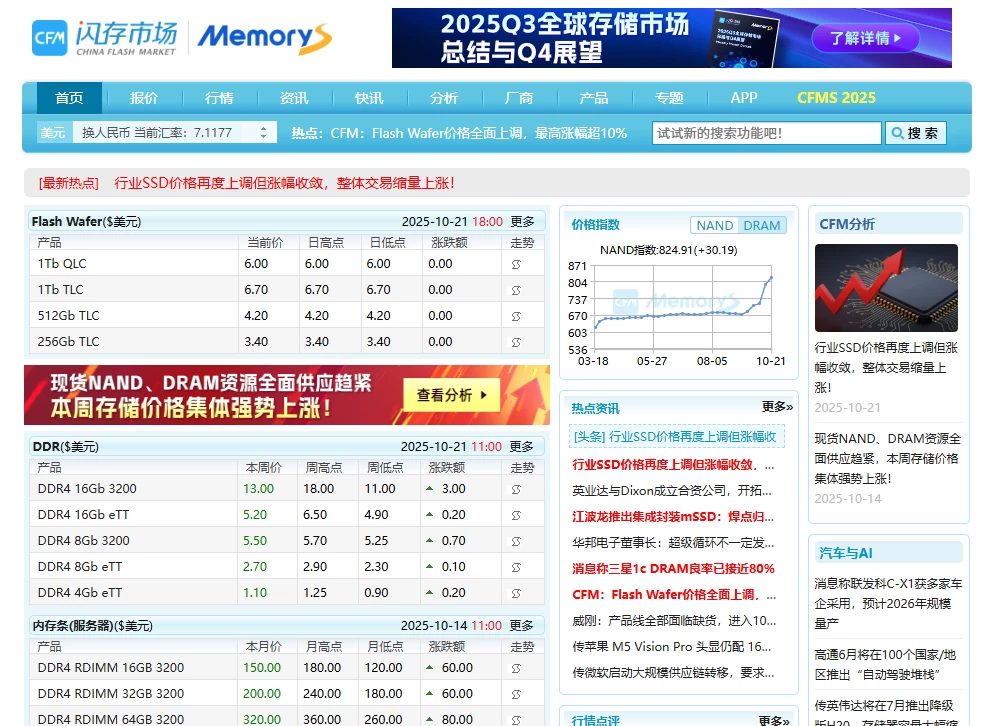Click the 查看分析 banner button
Image resolution: width=996 pixels, height=726 pixels.
click(455, 395)
